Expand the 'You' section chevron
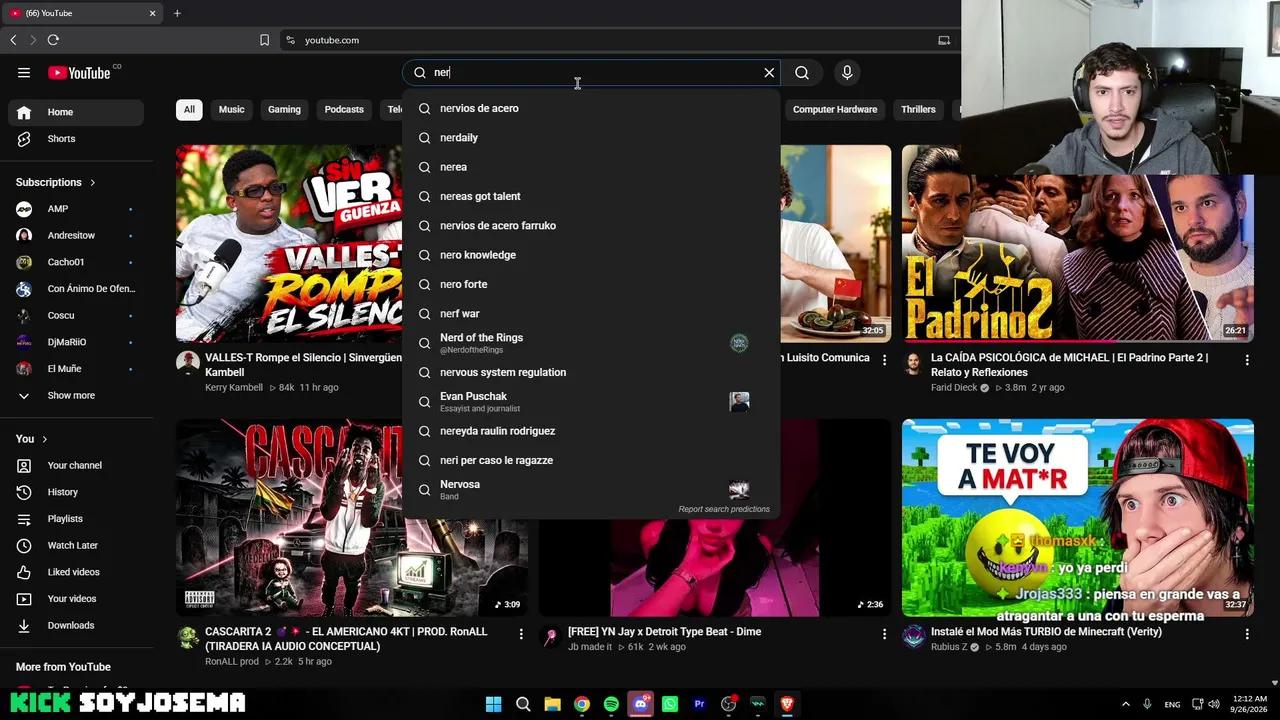 44,439
